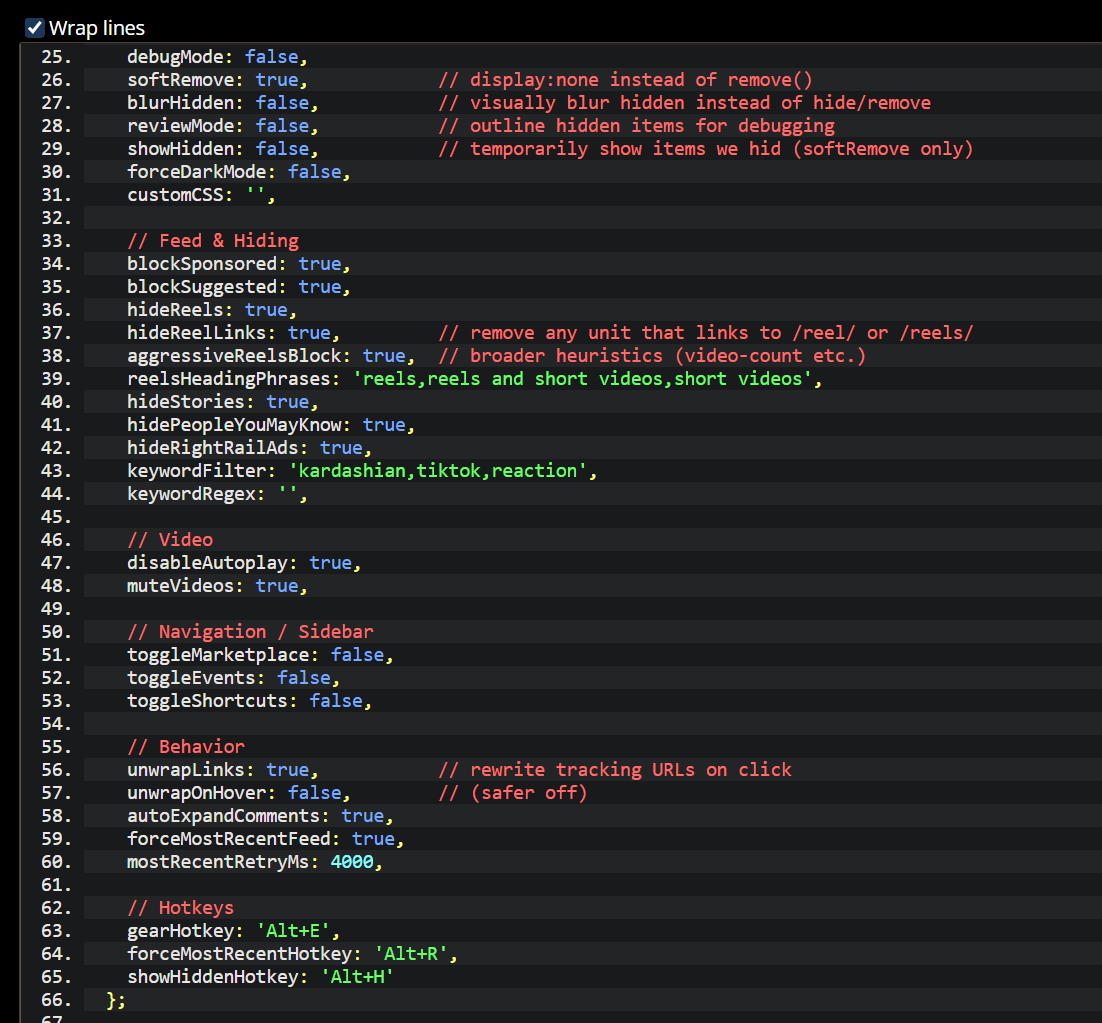Click 'hideRightRailAds: true,' line
This screenshot has width=1102, height=1023.
[249, 448]
